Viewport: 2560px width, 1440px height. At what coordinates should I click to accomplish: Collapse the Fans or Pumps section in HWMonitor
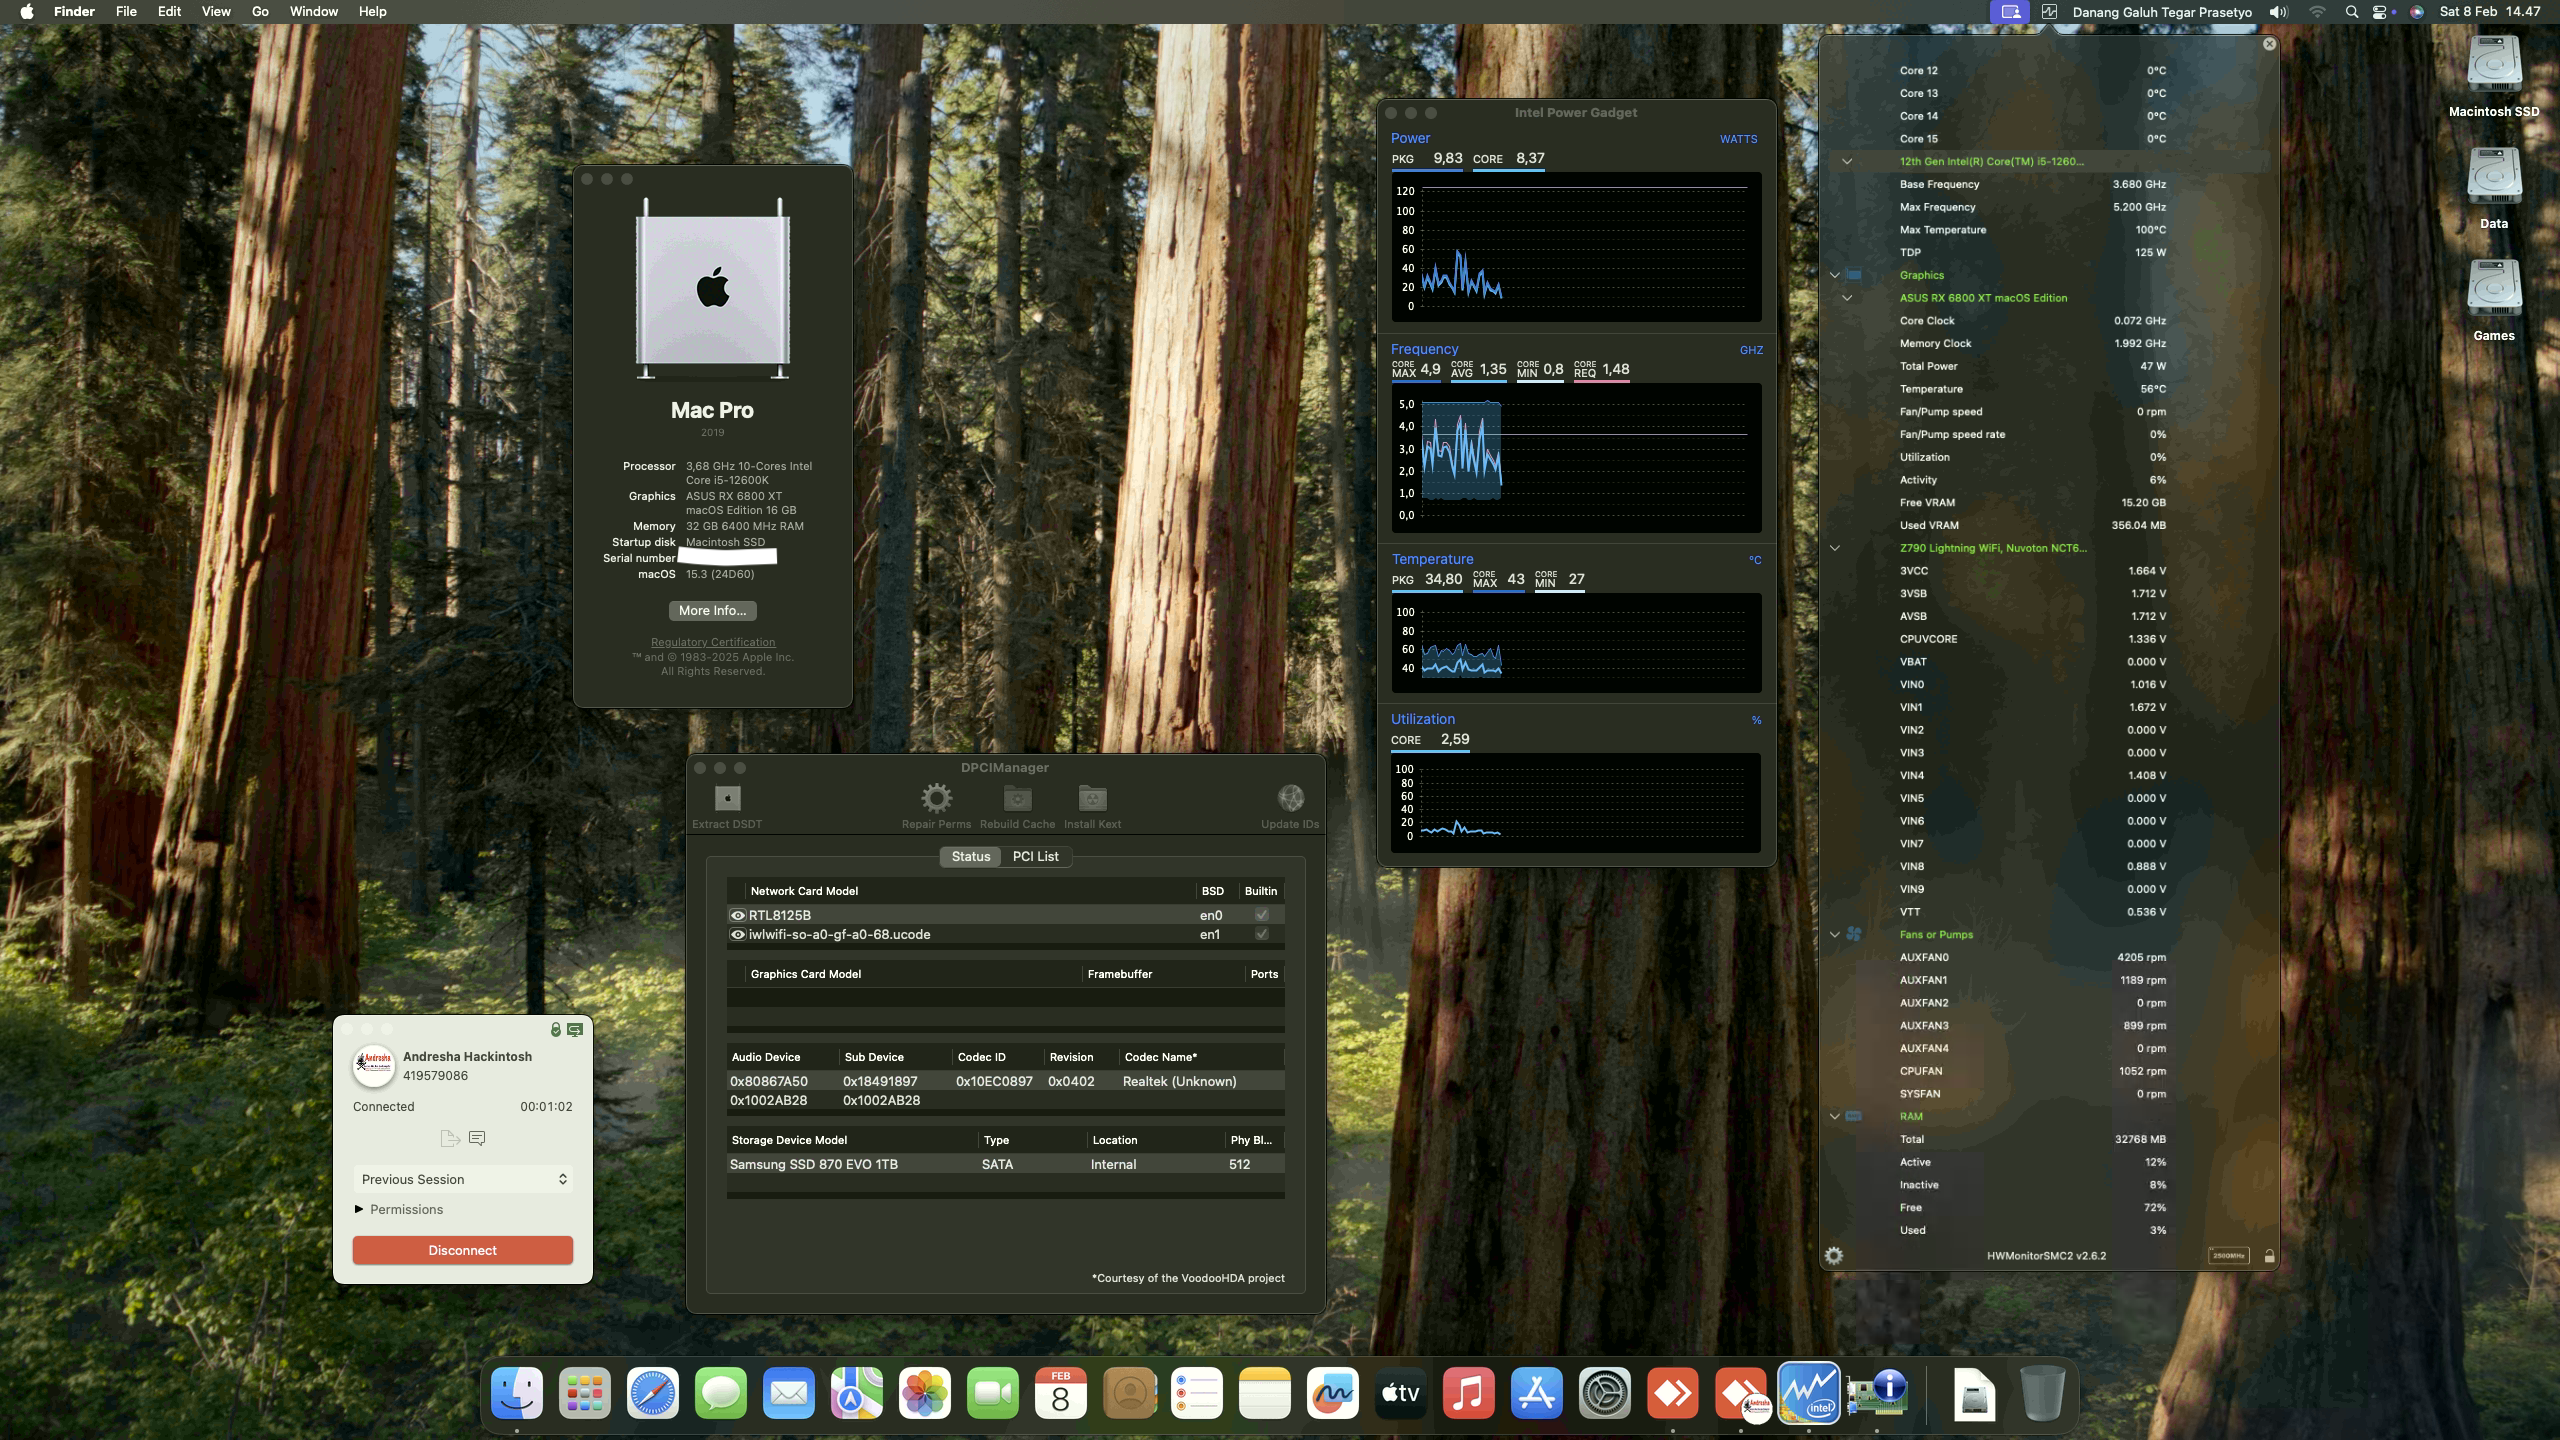point(1835,934)
